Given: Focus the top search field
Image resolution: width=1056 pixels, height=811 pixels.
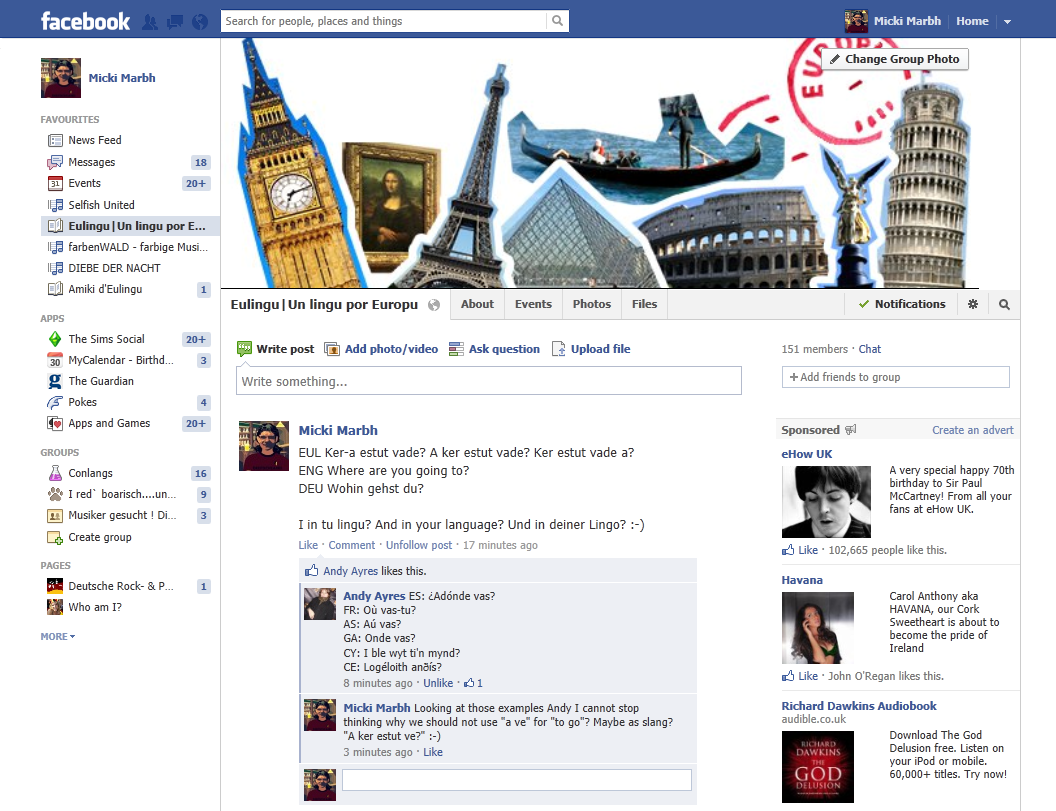Looking at the screenshot, I should 383,21.
